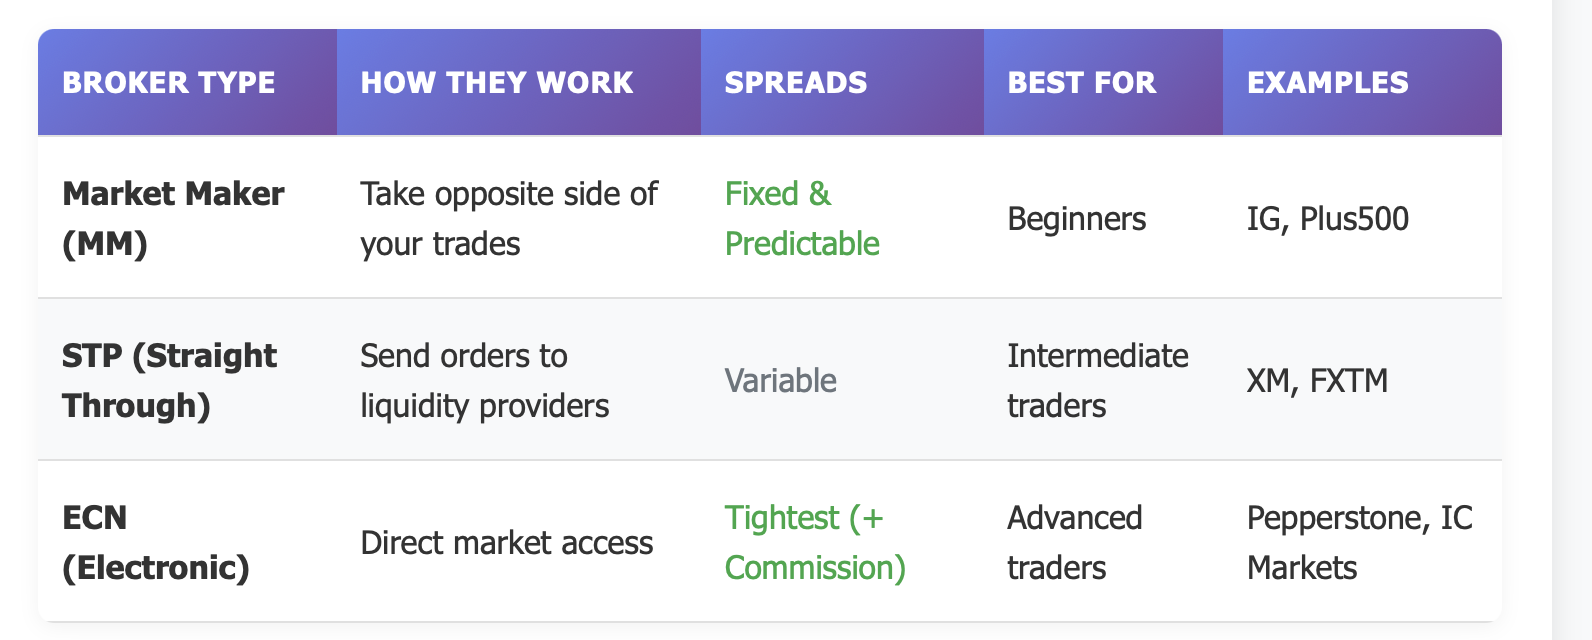The image size is (1592, 640).
Task: Click the "Pepperstone, IC Markets" cell
Action: [1360, 542]
